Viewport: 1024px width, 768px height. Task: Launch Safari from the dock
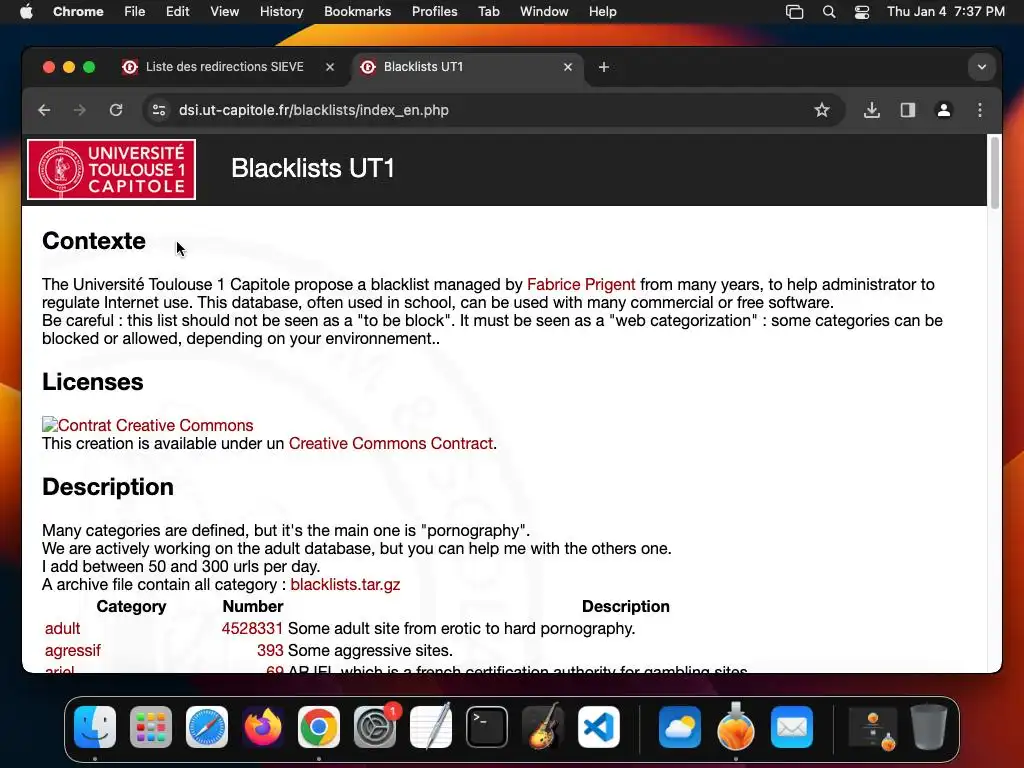tap(207, 727)
